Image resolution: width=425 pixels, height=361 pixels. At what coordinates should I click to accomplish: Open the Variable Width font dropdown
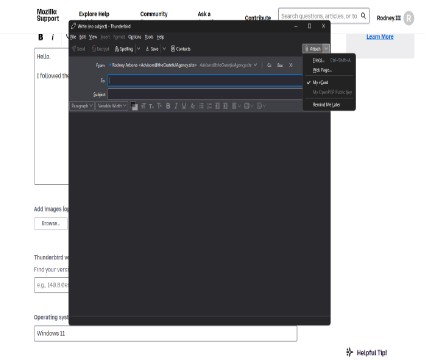[x=112, y=106]
